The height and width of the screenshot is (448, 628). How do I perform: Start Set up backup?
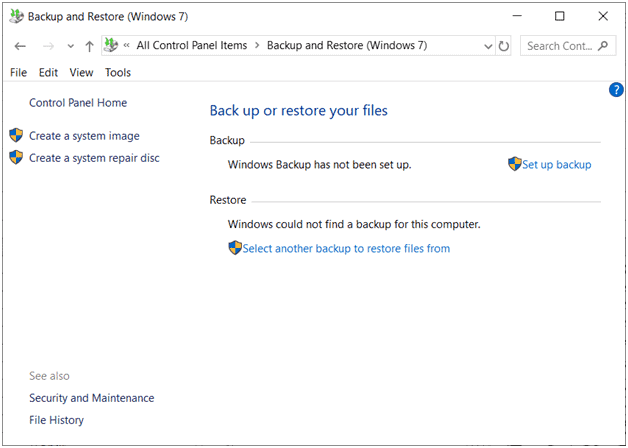557,165
